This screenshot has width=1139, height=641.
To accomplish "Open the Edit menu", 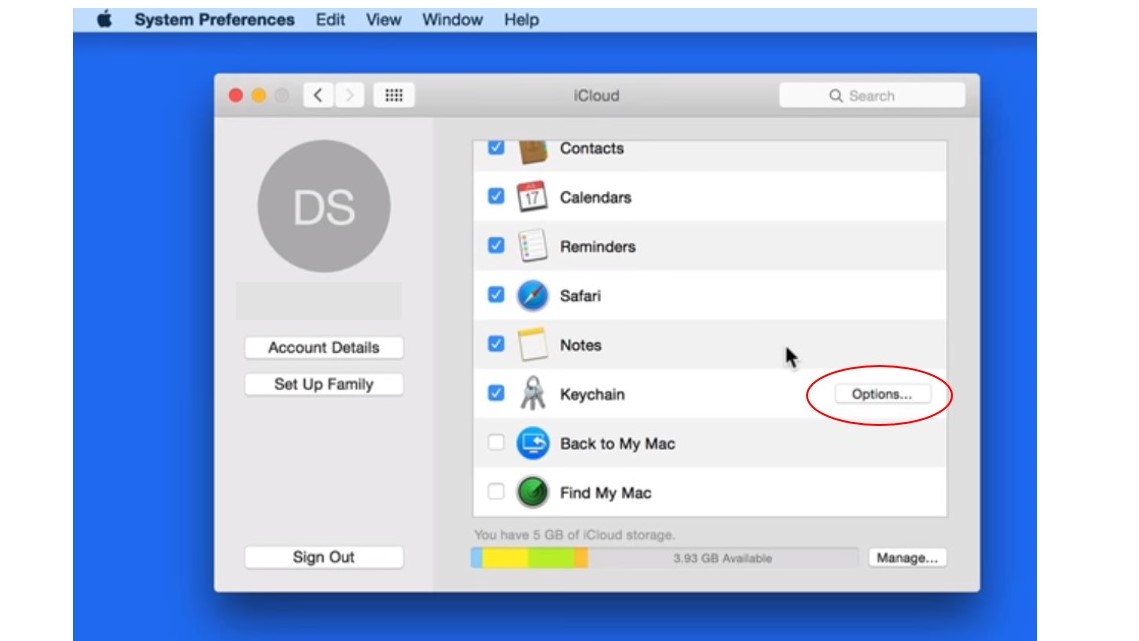I will (x=330, y=20).
